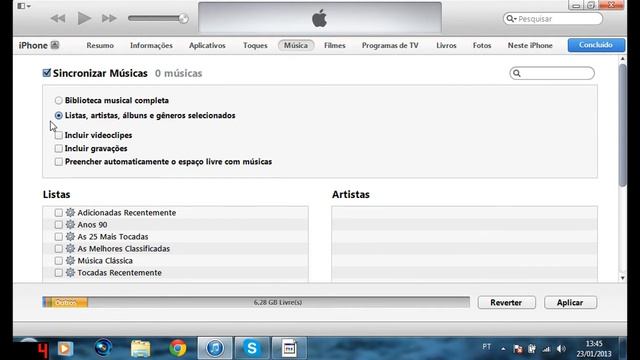
Task: Click gear icon beside As 25 Mais Tocadas
Action: [x=70, y=236]
